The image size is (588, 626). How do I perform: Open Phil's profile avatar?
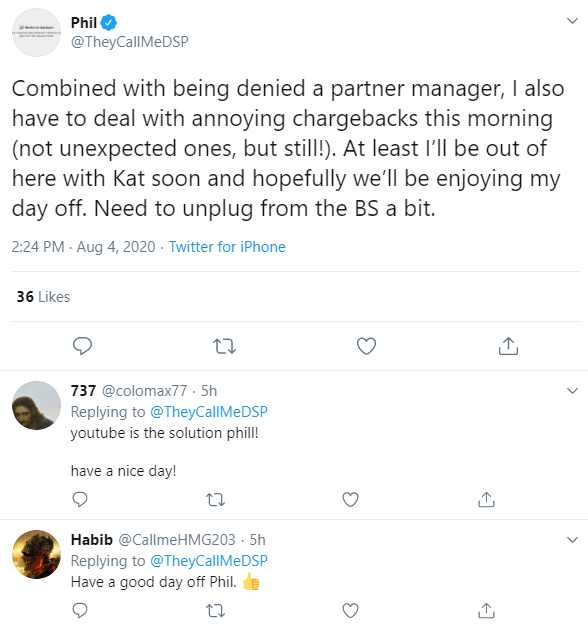pos(36,32)
